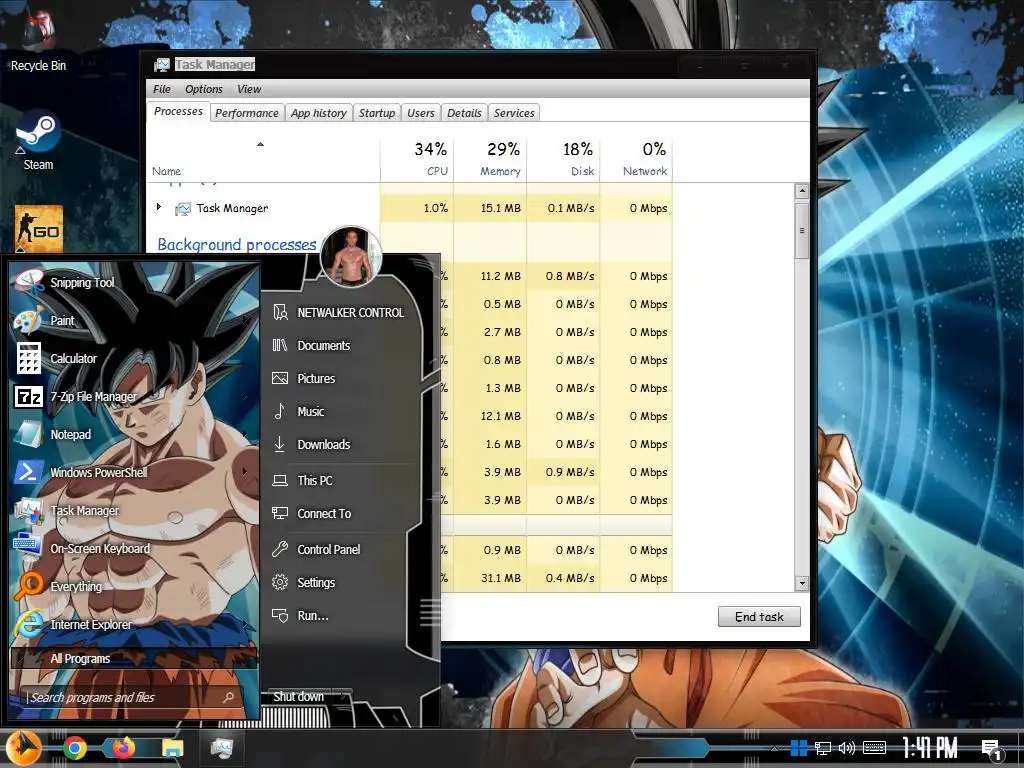Open Shut down options arrow
The height and width of the screenshot is (768, 1024).
pyautogui.click(x=343, y=697)
